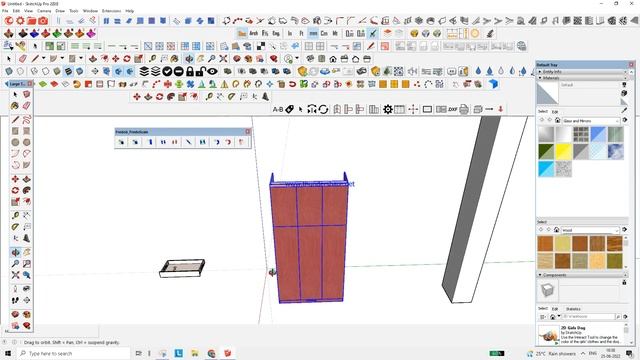Click the DXF export icon
Image resolution: width=640 pixels, height=360 pixels.
coord(452,109)
